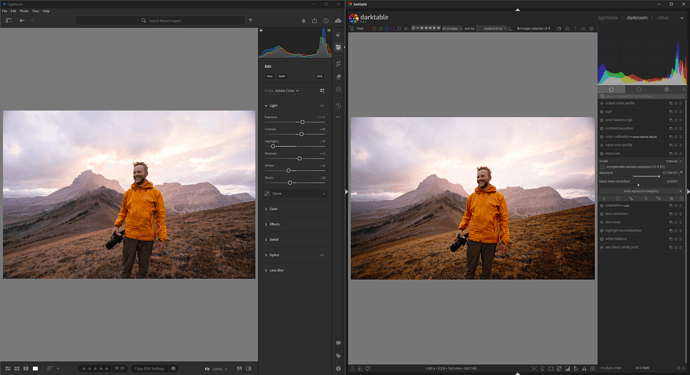
Task: Enable compensate camera exposure checkbox
Action: [x=602, y=167]
